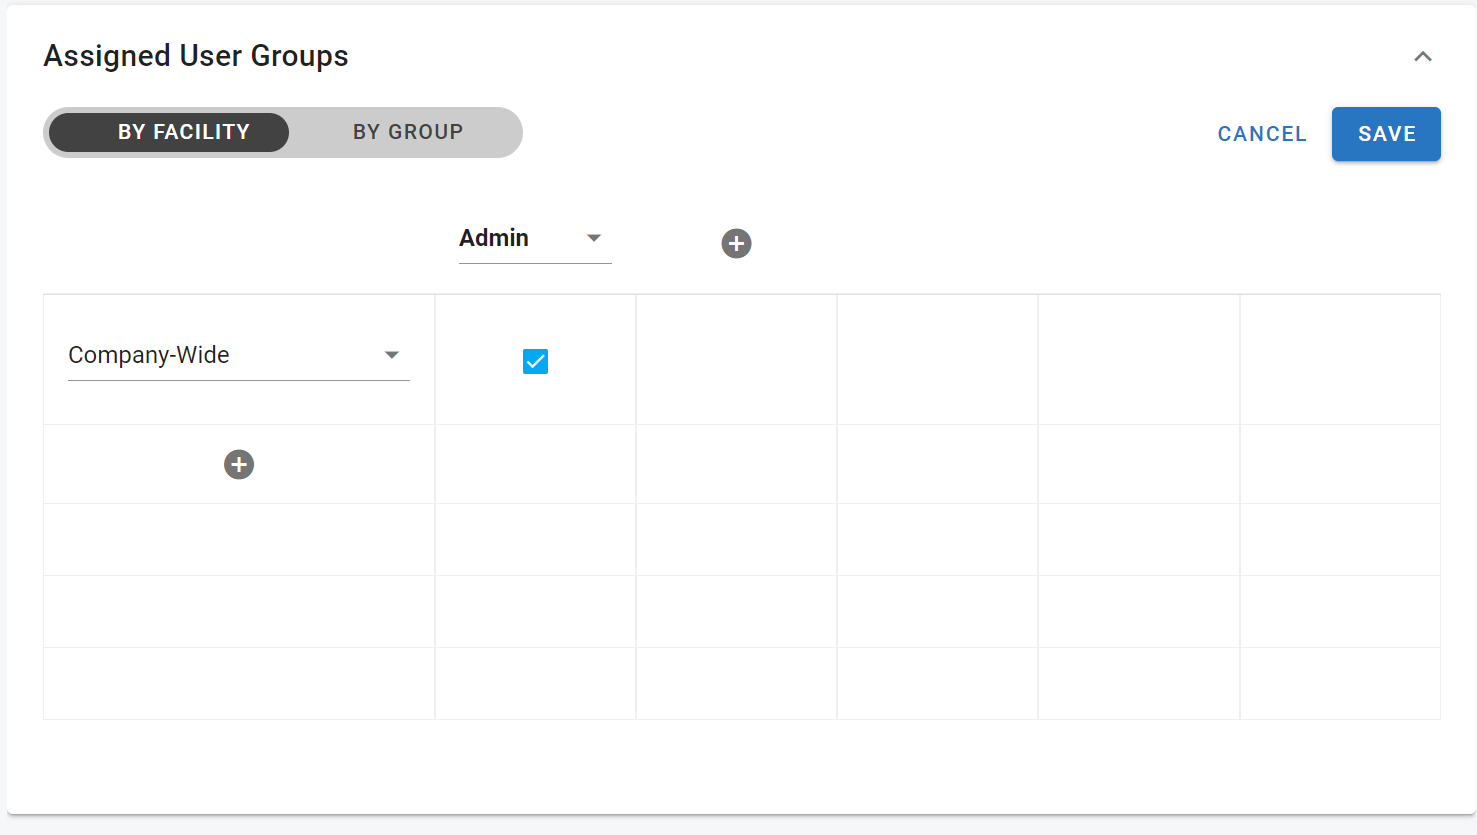The width and height of the screenshot is (1477, 835).
Task: Uncheck the Admin checkbox for Company-Wide
Action: [x=535, y=361]
